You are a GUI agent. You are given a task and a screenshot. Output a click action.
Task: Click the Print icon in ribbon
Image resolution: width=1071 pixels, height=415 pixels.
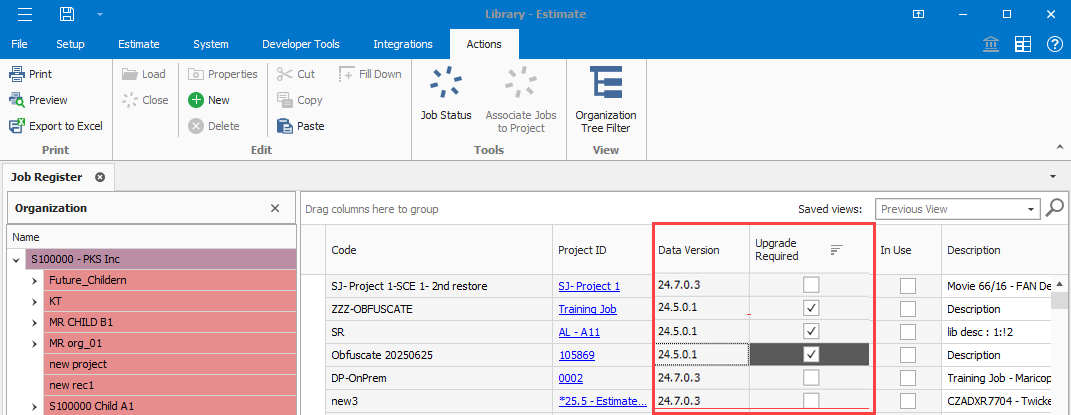(x=18, y=74)
